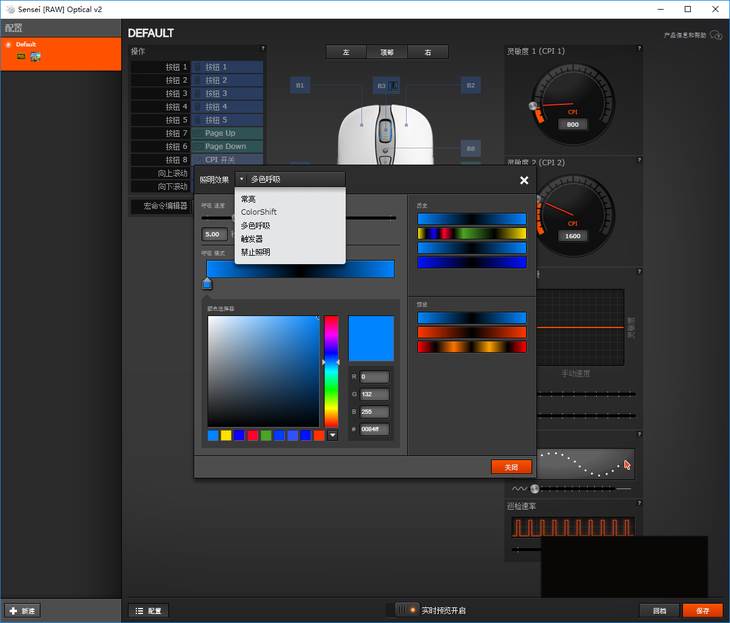The width and height of the screenshot is (730, 623).
Task: Choose 多色呼吸 in the open dropdown list
Action: pyautogui.click(x=255, y=225)
